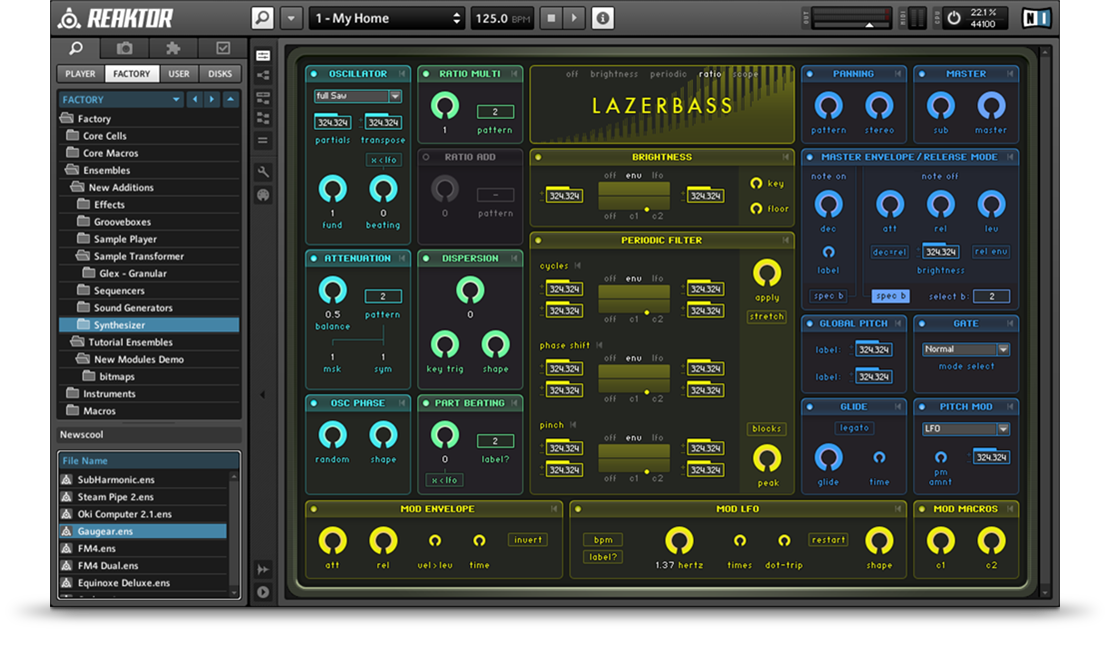This screenshot has width=1110, height=660.
Task: Toggle the restart button in Mod LFO
Action: coord(828,540)
